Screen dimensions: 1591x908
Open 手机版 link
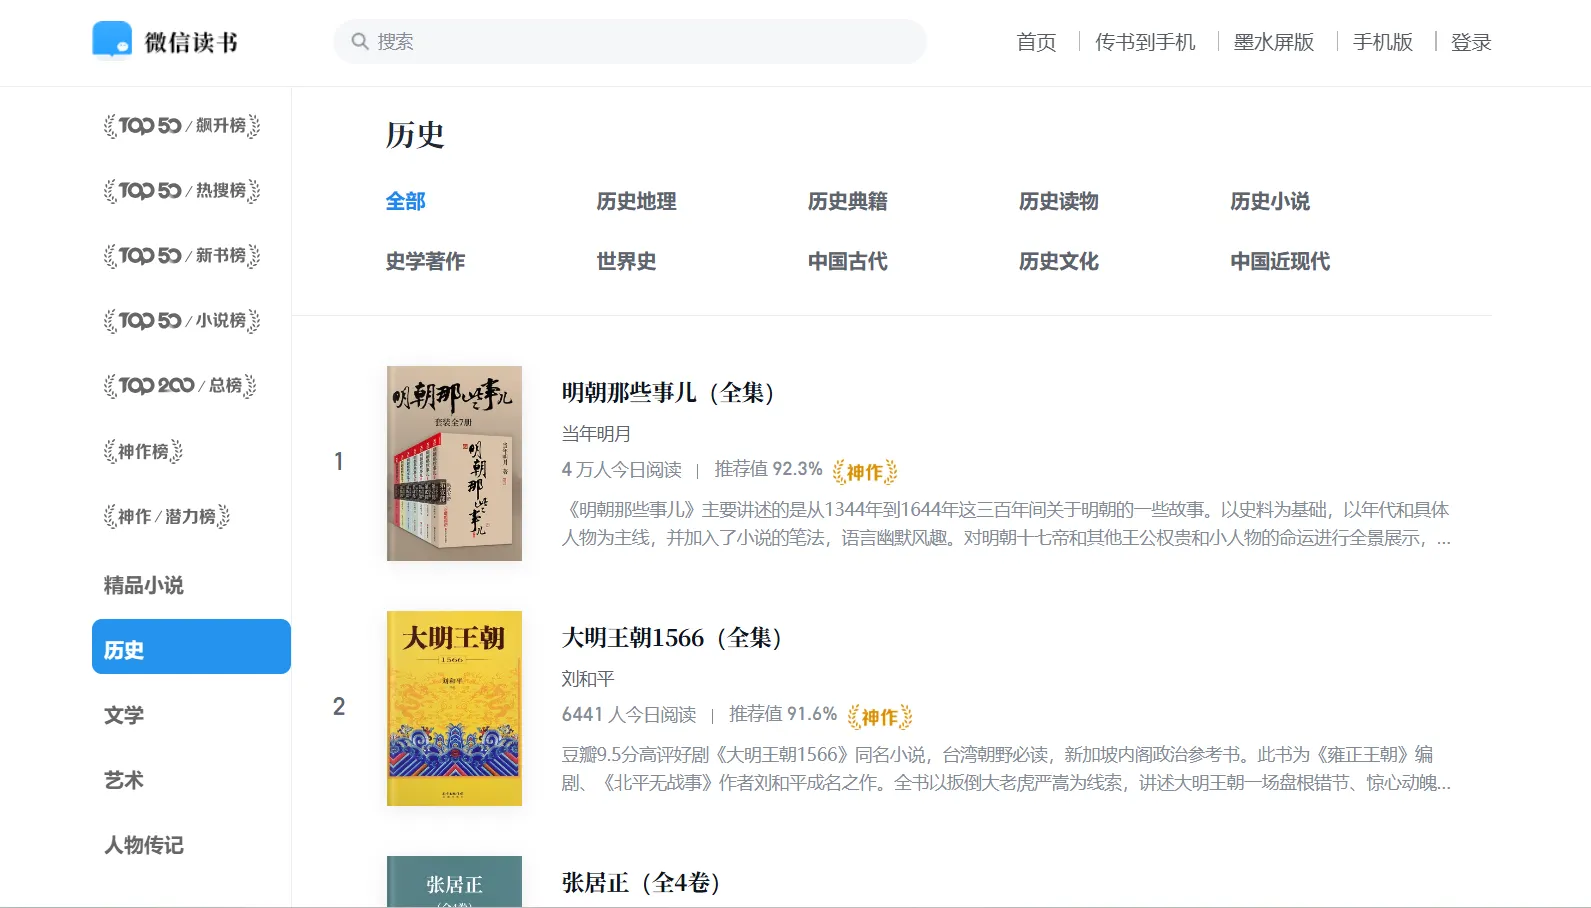(1383, 42)
